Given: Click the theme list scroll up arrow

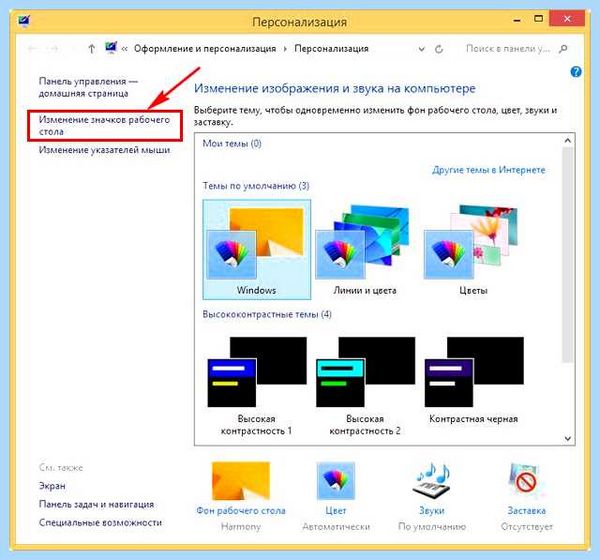Looking at the screenshot, I should 568,140.
